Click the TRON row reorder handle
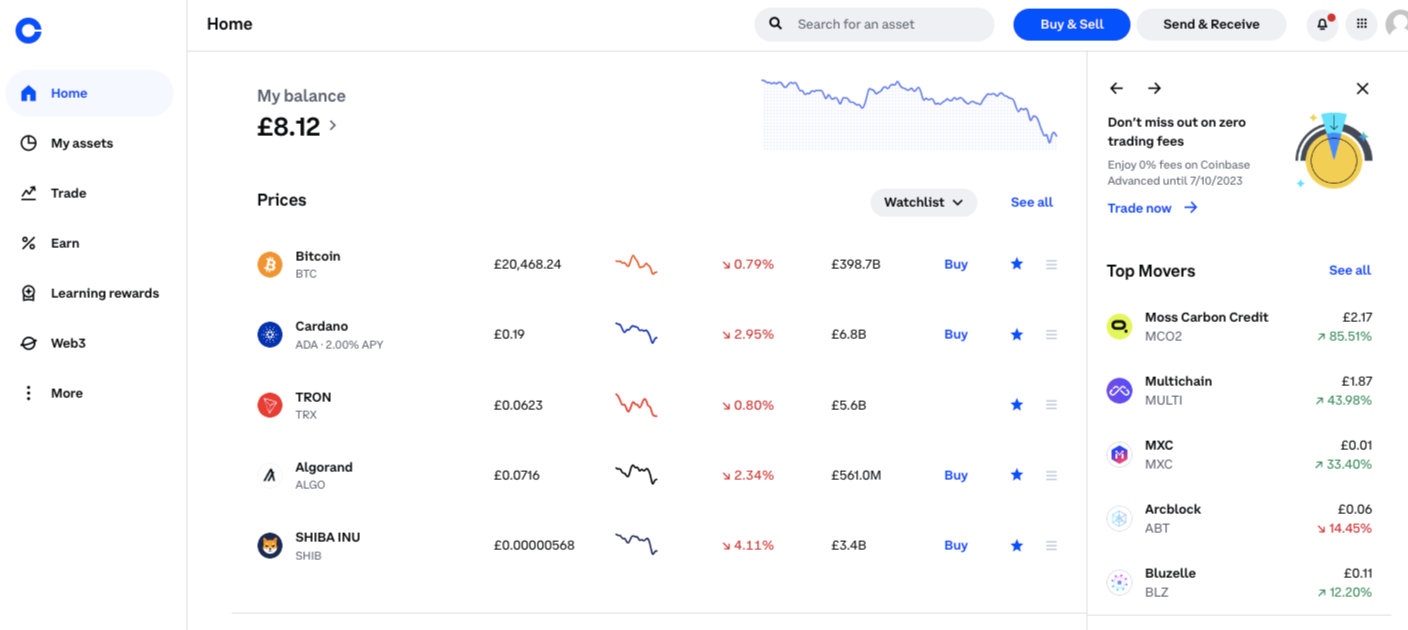The width and height of the screenshot is (1408, 630). (x=1051, y=404)
